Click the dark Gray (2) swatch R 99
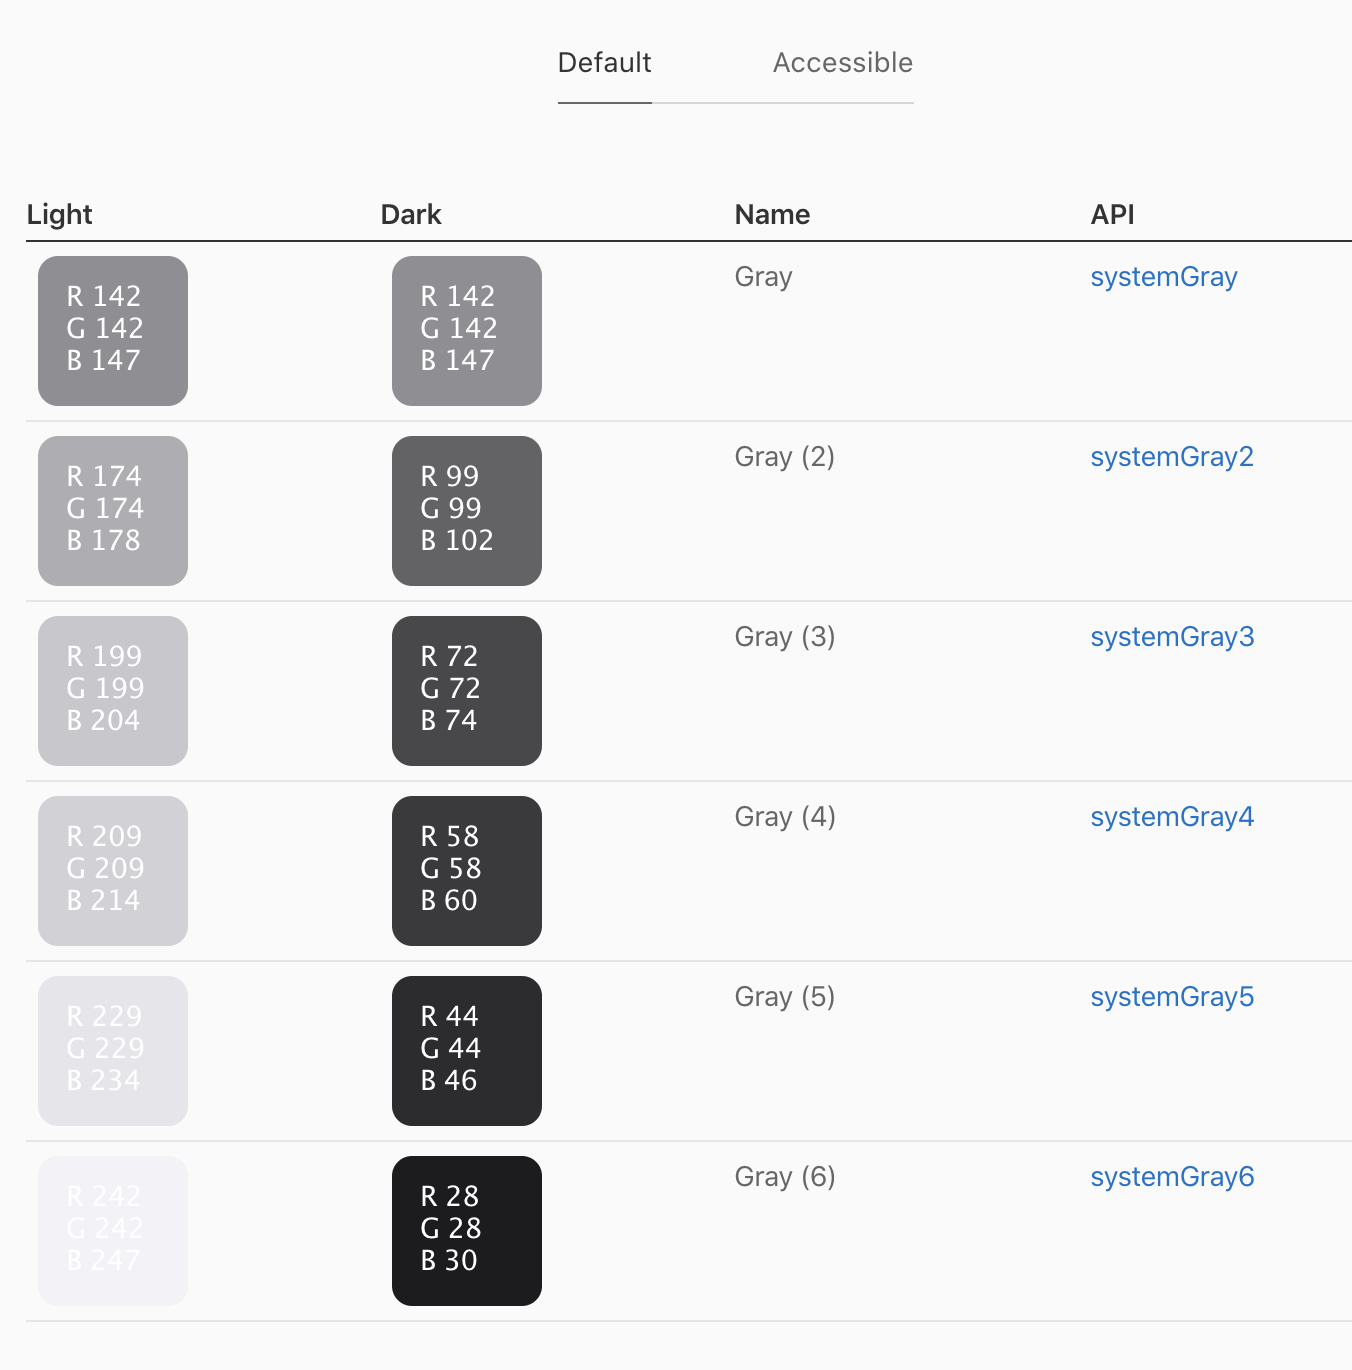1352x1370 pixels. pyautogui.click(x=467, y=511)
